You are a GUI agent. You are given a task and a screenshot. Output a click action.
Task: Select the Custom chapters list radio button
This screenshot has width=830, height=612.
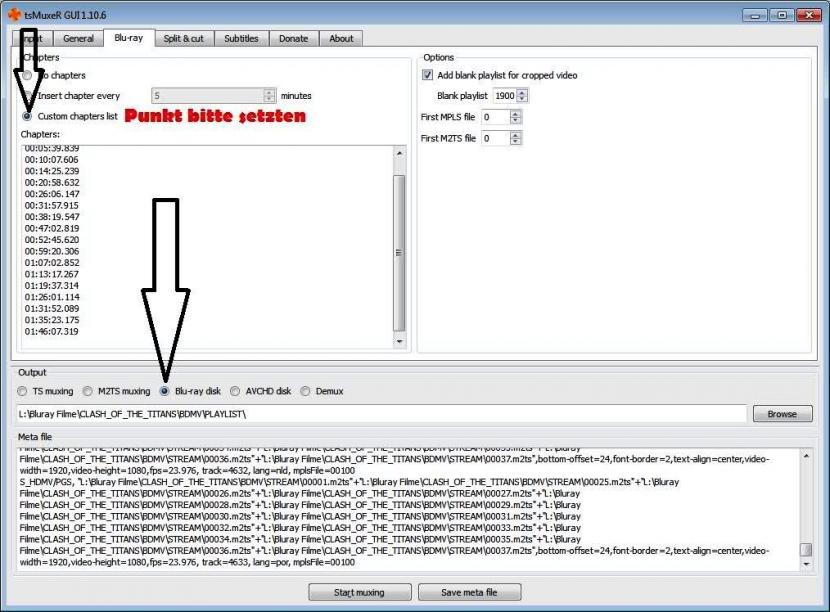tap(27, 116)
